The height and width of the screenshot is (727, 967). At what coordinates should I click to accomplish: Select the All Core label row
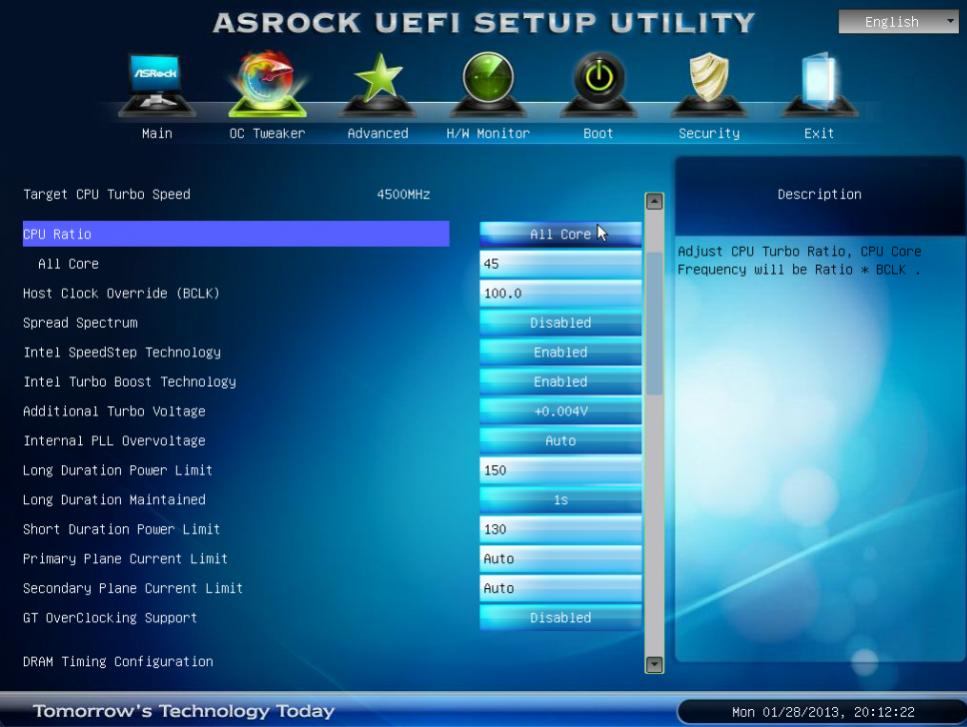pyautogui.click(x=68, y=264)
